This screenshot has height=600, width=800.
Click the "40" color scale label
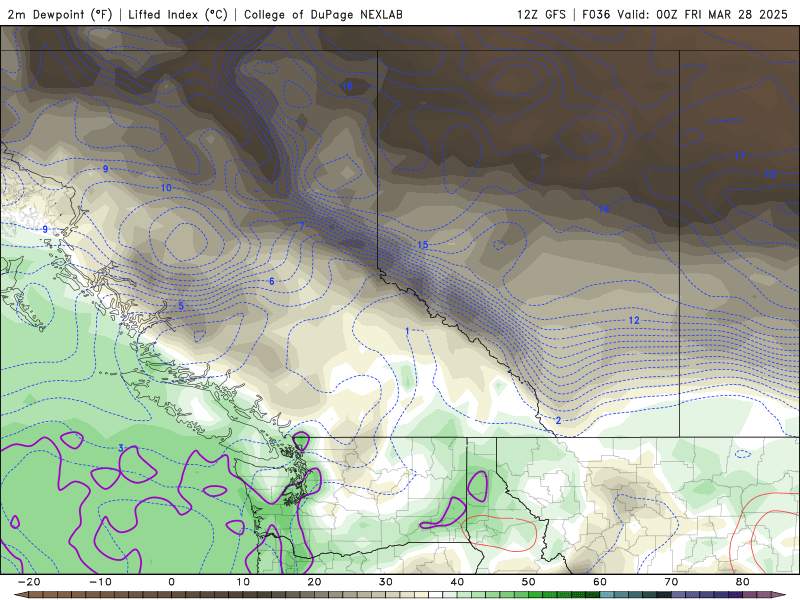coord(457,582)
